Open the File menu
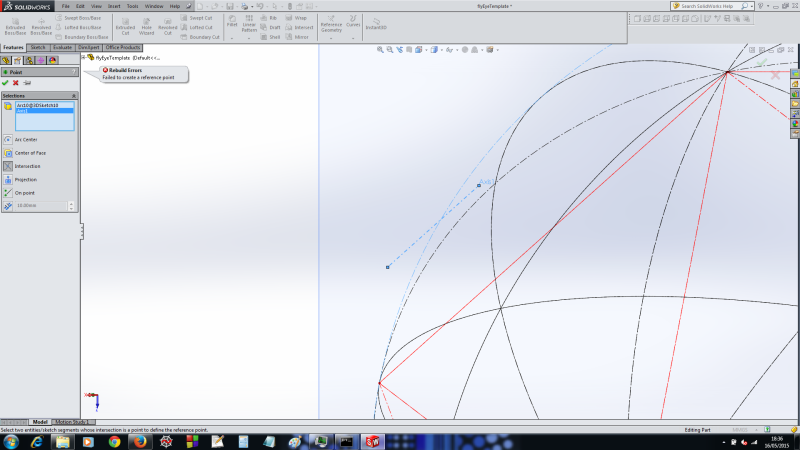 tap(65, 6)
